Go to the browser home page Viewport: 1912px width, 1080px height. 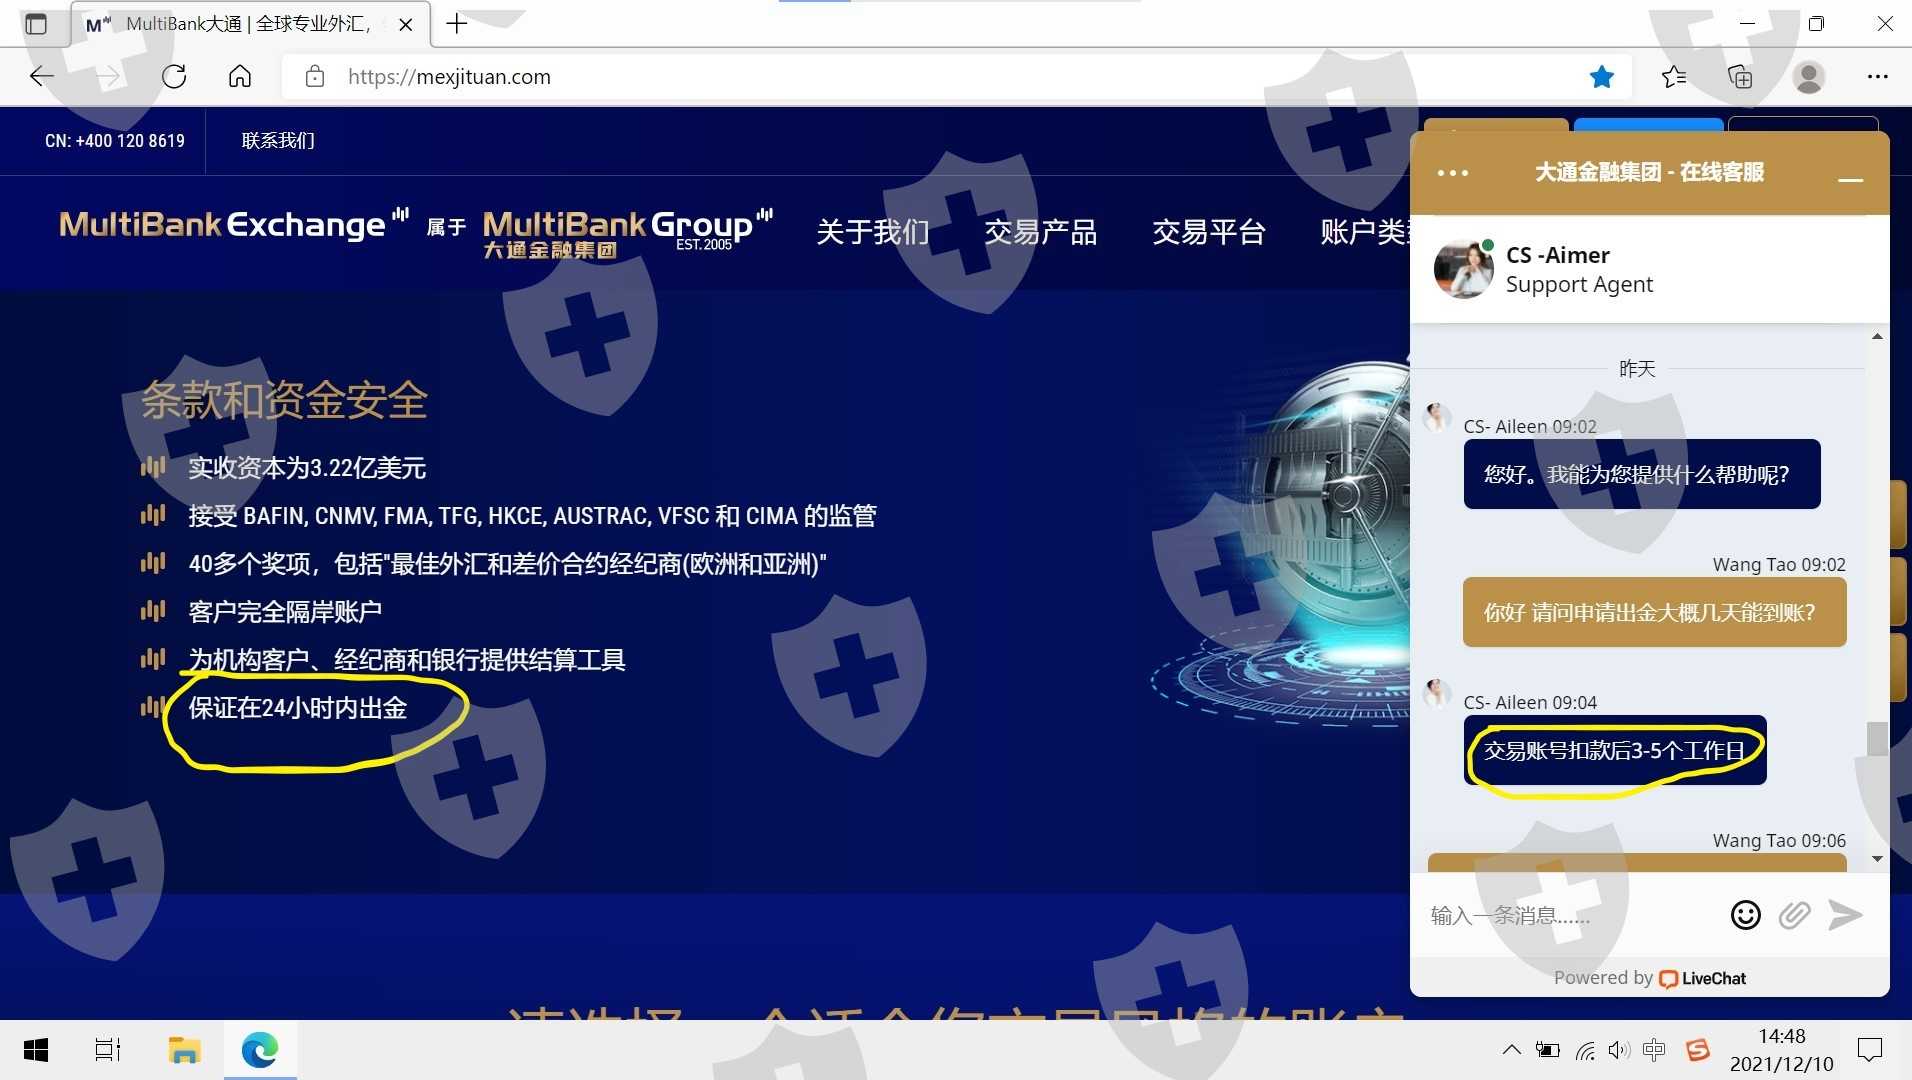(x=240, y=77)
